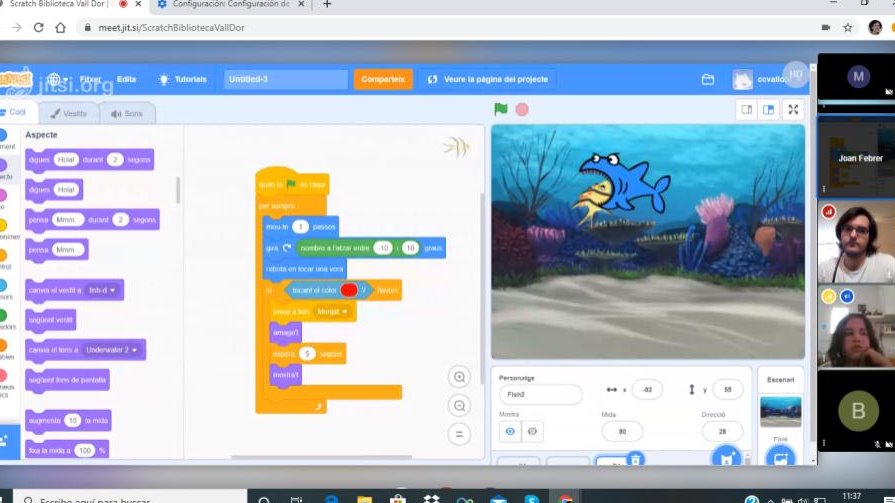Screen dimensions: 895x503
Task: Click the amaga't block in script
Action: [285, 333]
